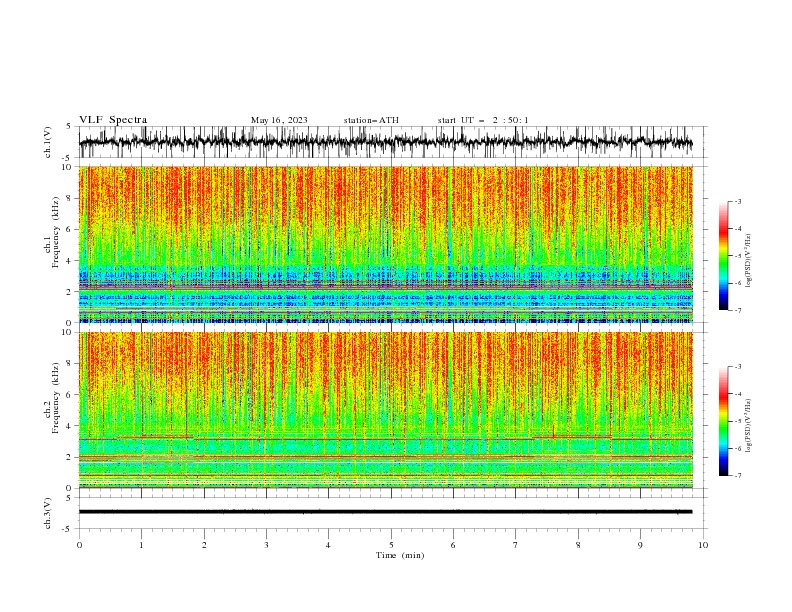Click the 'ch.1(V)' waveform axis label
The width and height of the screenshot is (792, 612).
[48, 142]
